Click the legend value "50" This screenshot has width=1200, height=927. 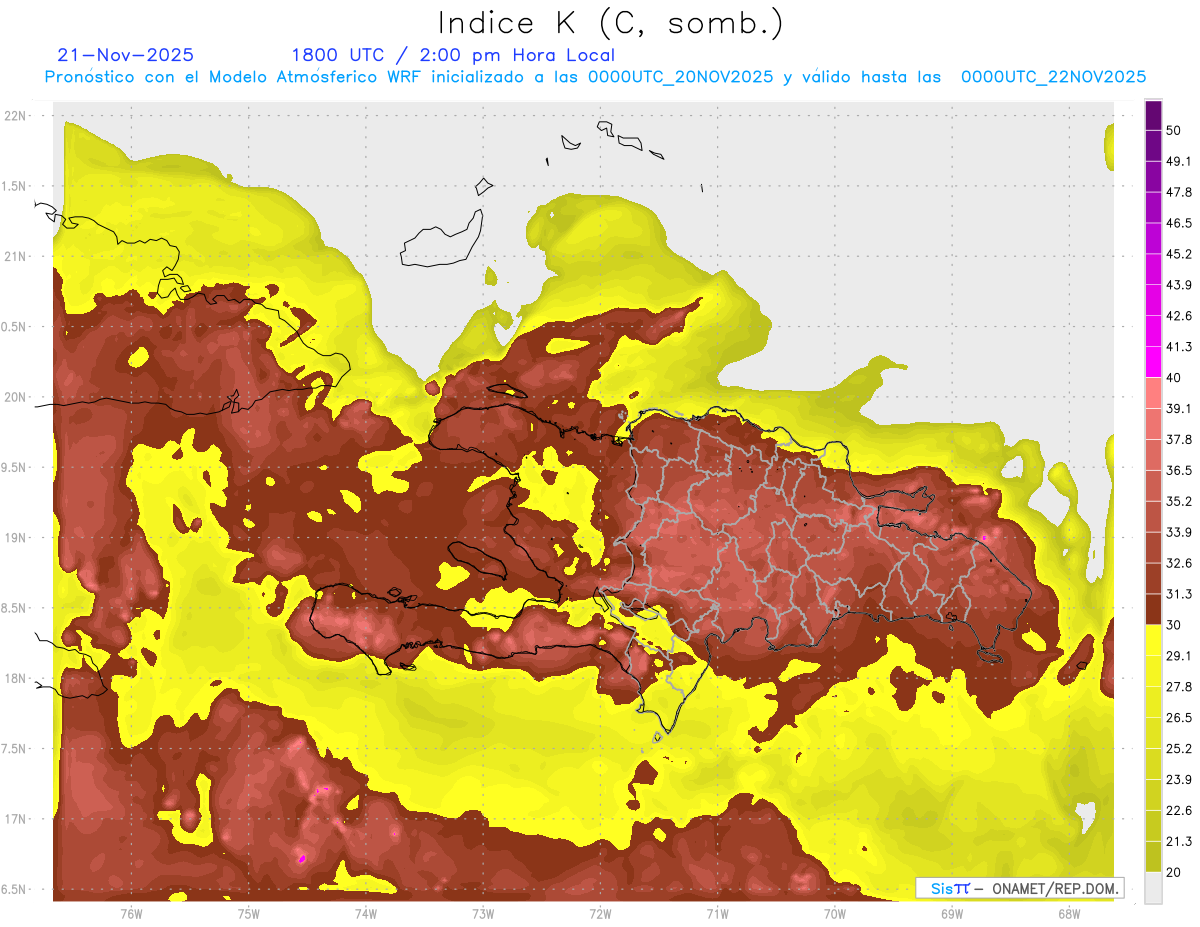click(x=1174, y=130)
